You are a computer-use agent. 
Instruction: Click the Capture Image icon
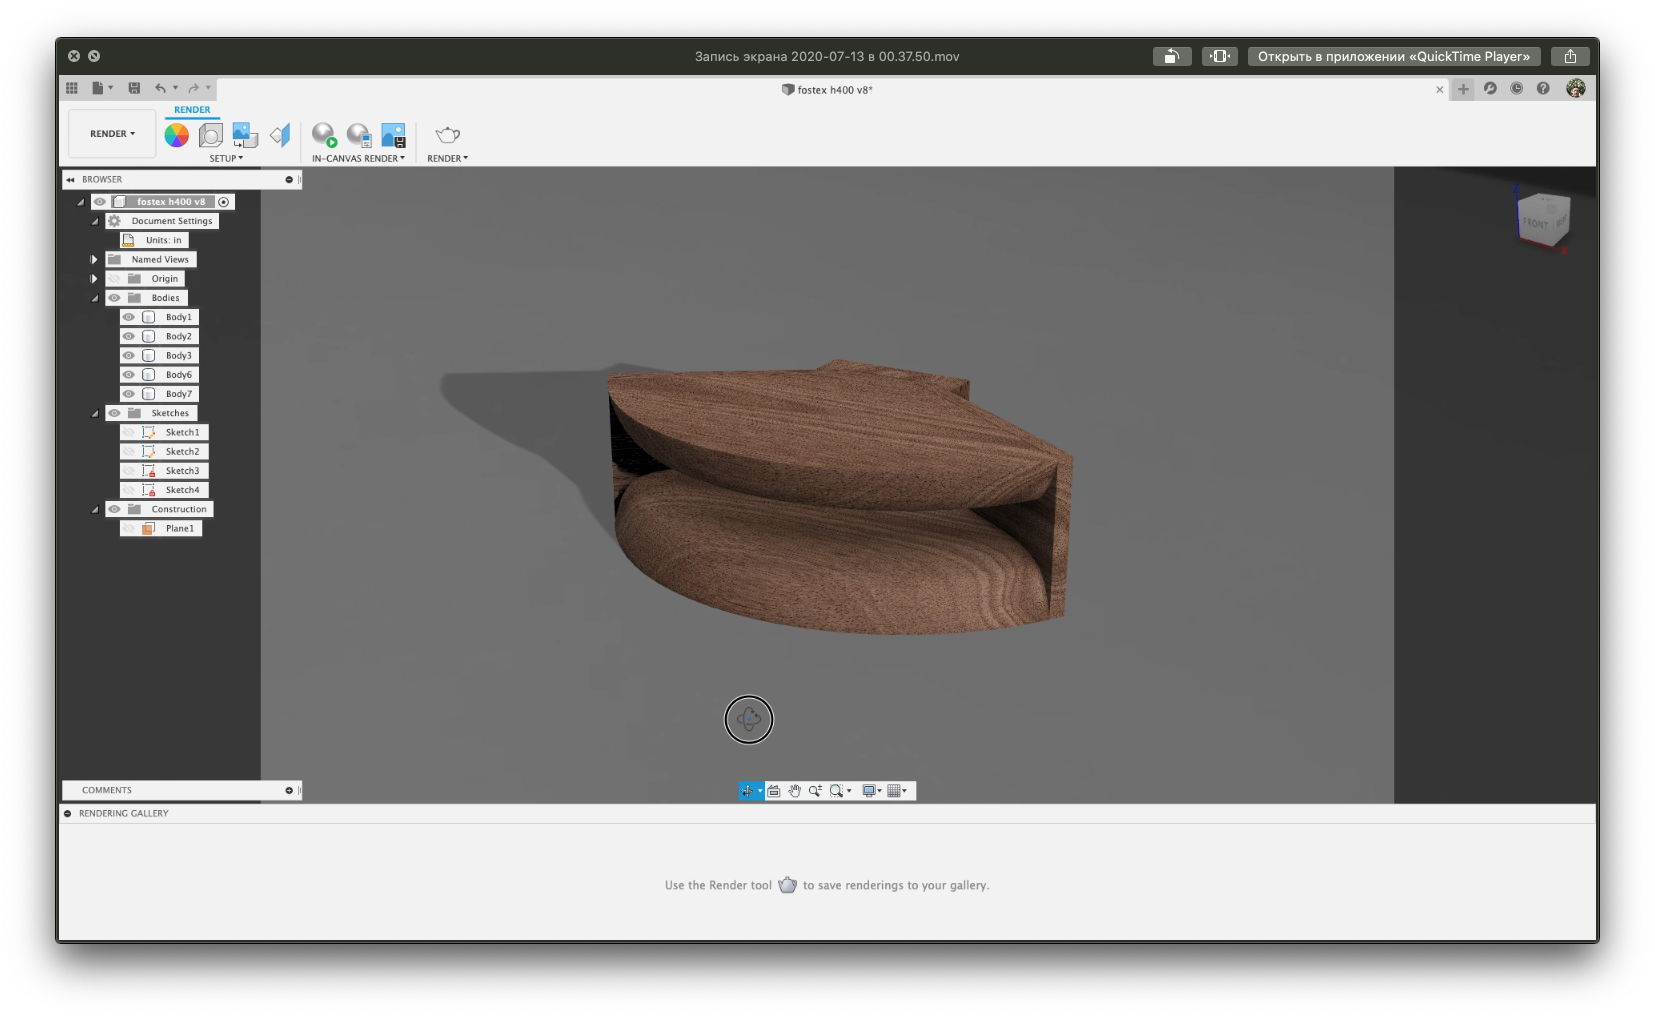(393, 135)
